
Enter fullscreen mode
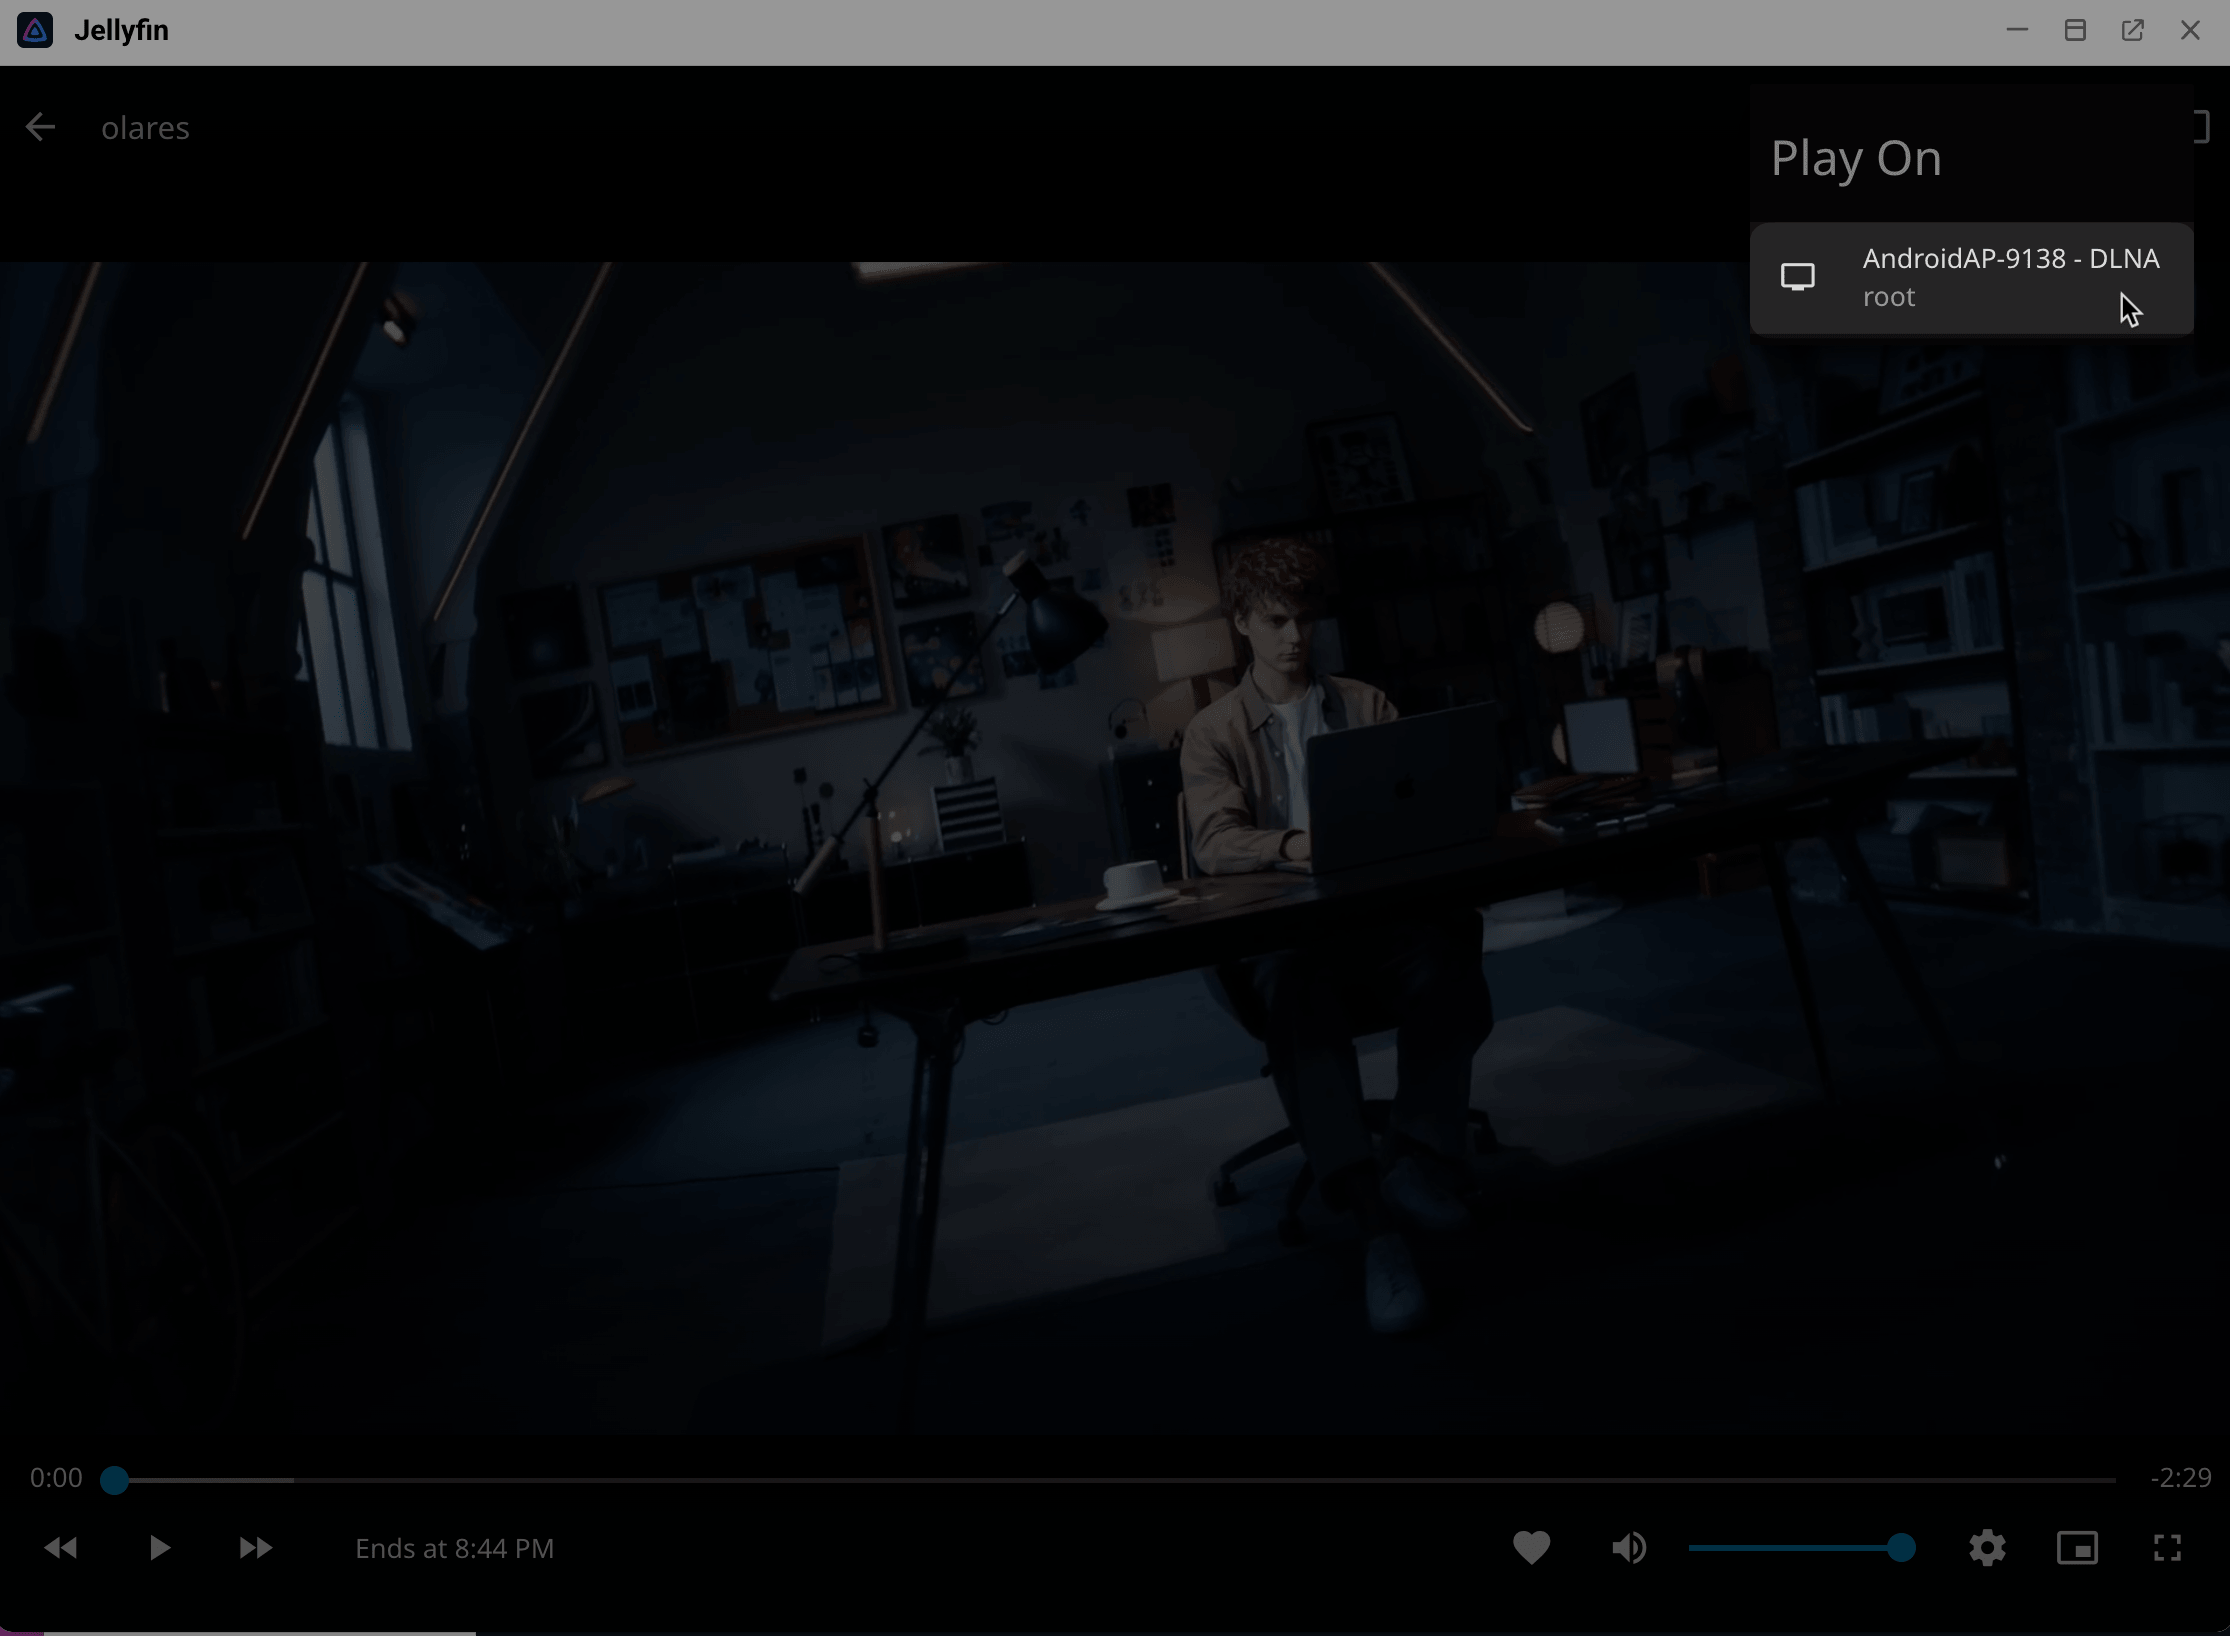coord(2167,1548)
